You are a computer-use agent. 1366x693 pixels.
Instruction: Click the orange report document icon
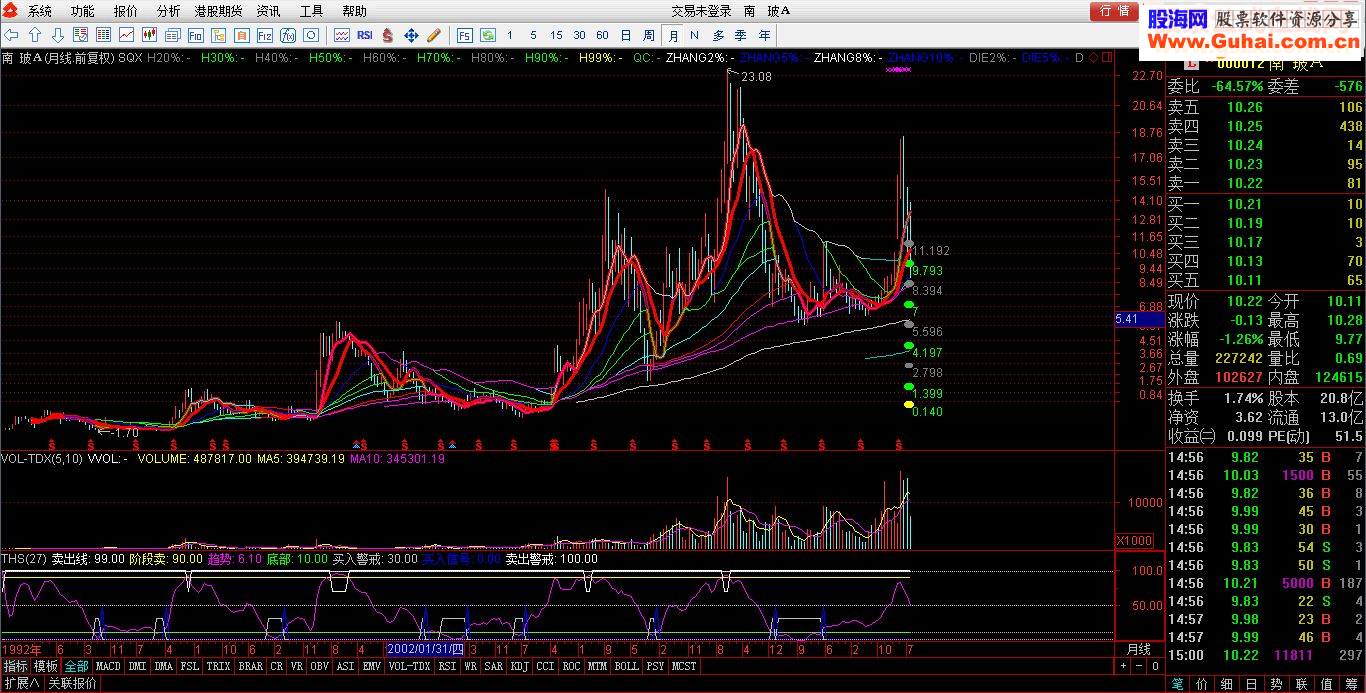[x=242, y=35]
